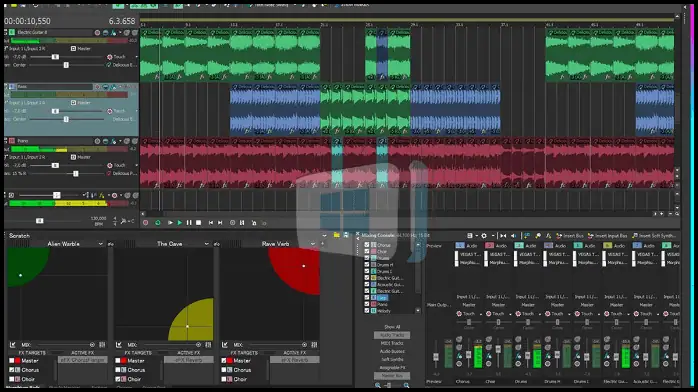Toggle Loop Playback in transport bar
Screen dimensions: 698x392
158,223
